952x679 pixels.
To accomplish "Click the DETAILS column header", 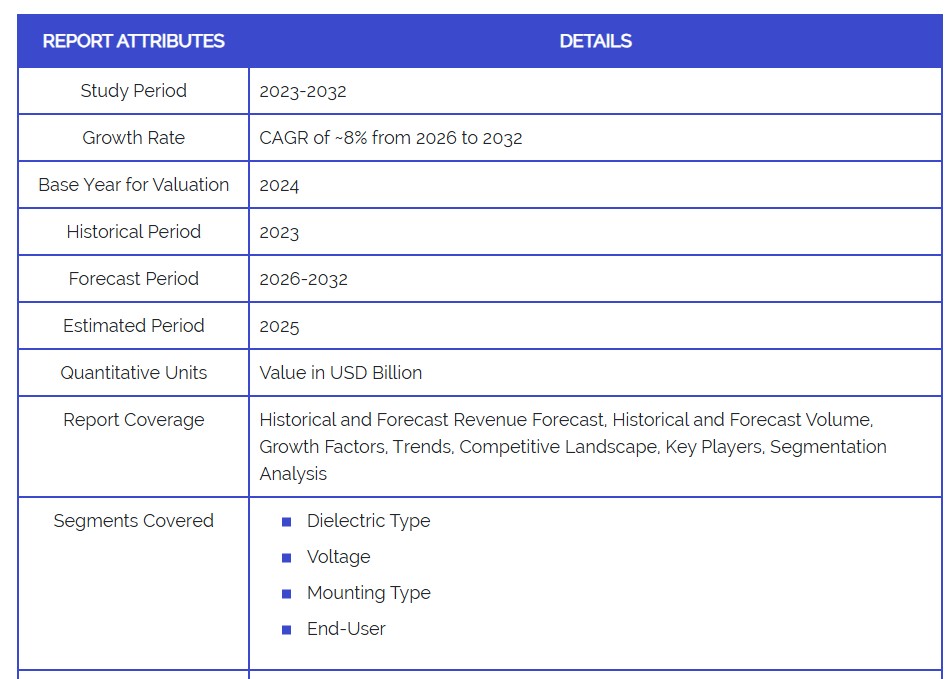I will (x=595, y=41).
